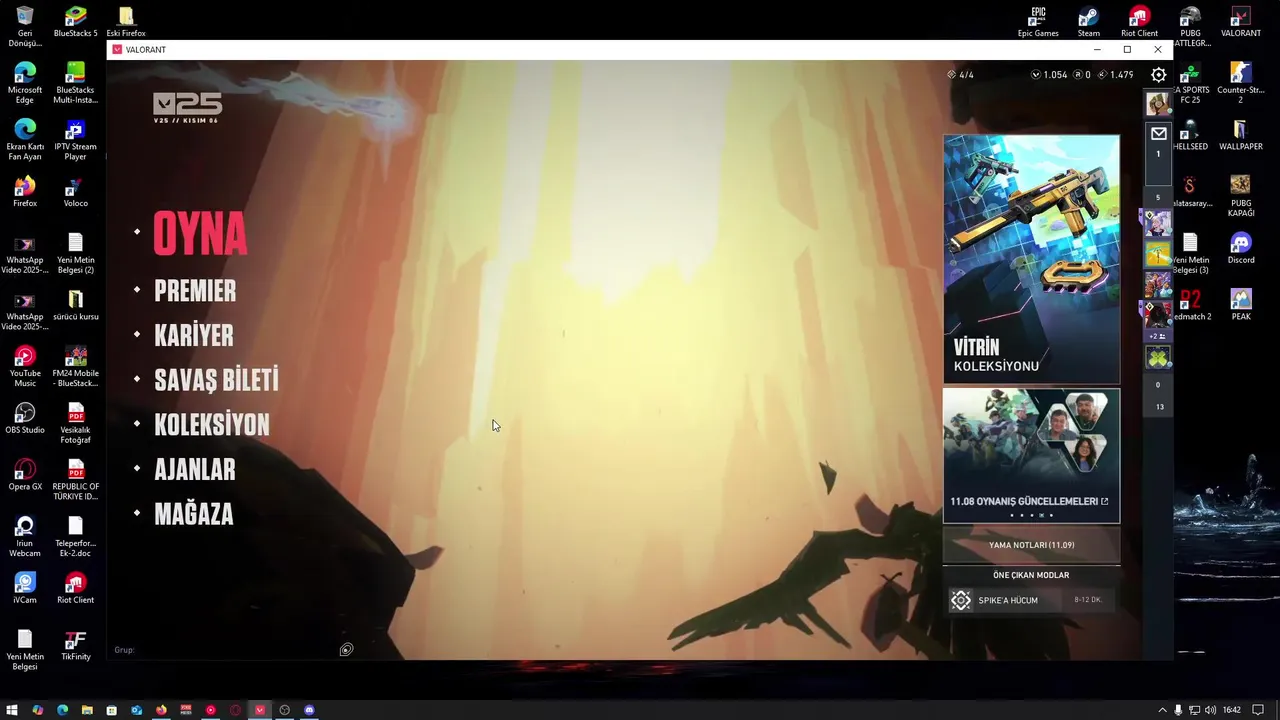Screen dimensions: 1280x720
Task: Select sürücü kursu desktop file
Action: tap(75, 305)
